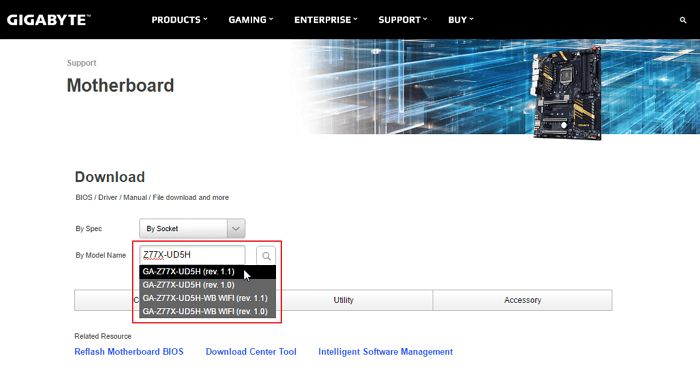Click the Support breadcrumb link
The image size is (700, 368).
coord(81,63)
